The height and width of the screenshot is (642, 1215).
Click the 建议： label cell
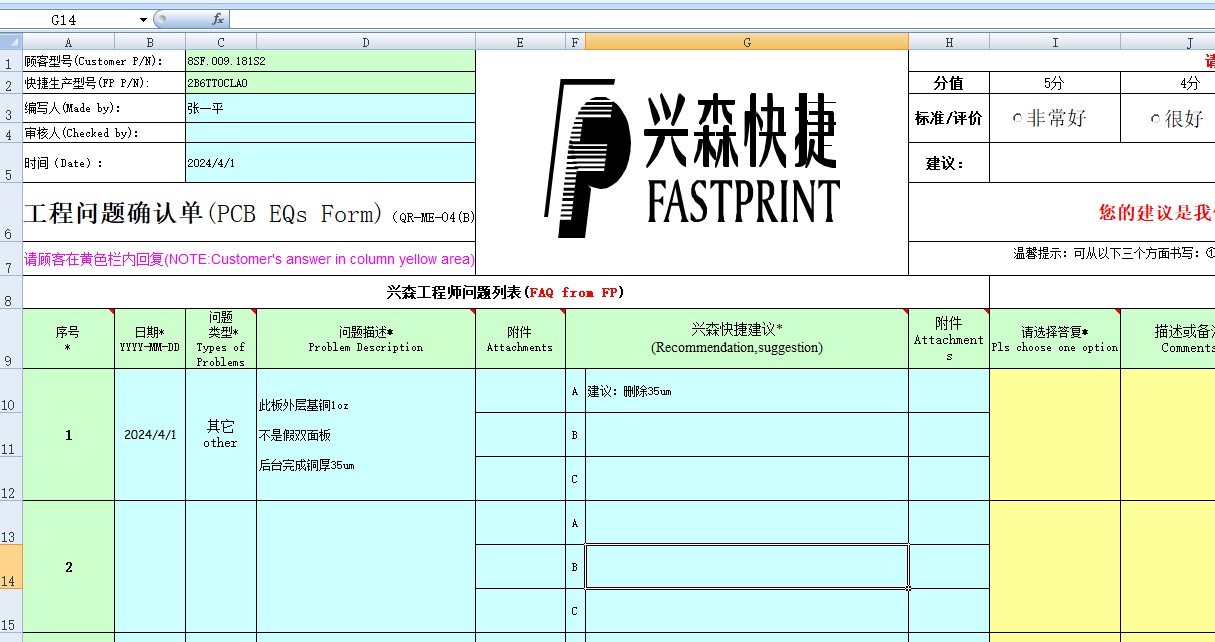click(x=949, y=163)
